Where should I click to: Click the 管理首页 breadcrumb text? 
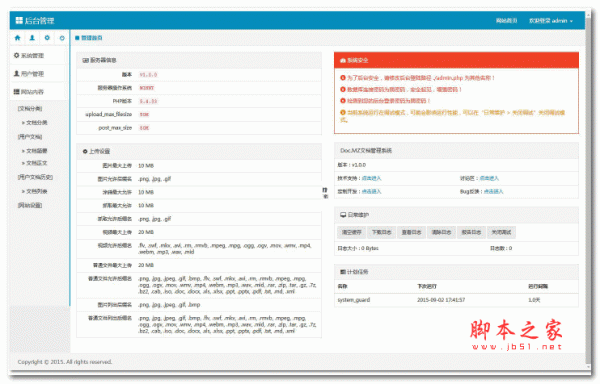pos(91,38)
